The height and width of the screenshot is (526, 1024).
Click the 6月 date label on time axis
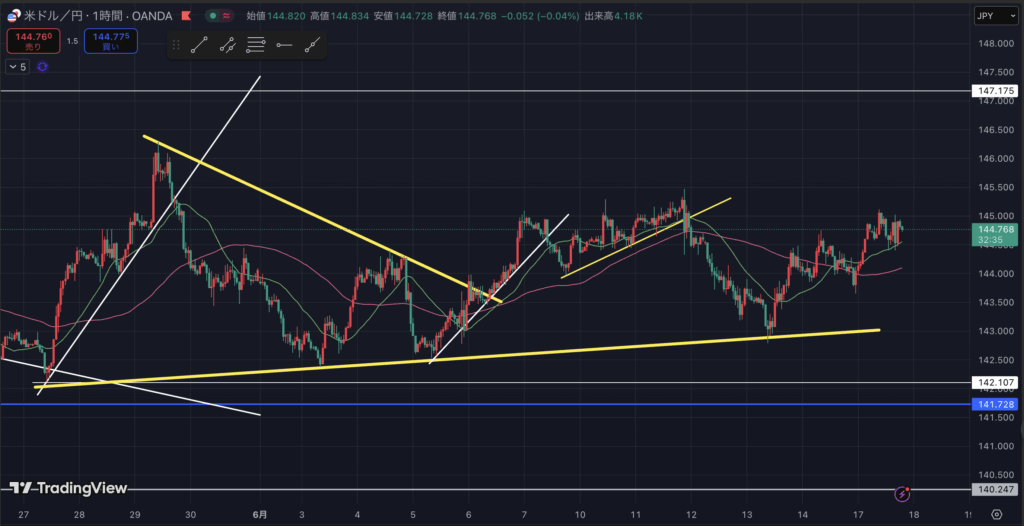[x=260, y=514]
